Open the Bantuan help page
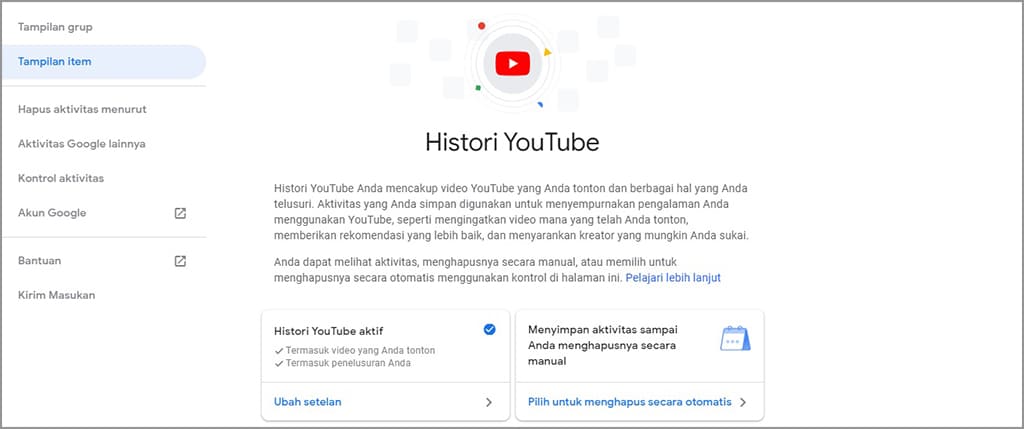 click(40, 261)
